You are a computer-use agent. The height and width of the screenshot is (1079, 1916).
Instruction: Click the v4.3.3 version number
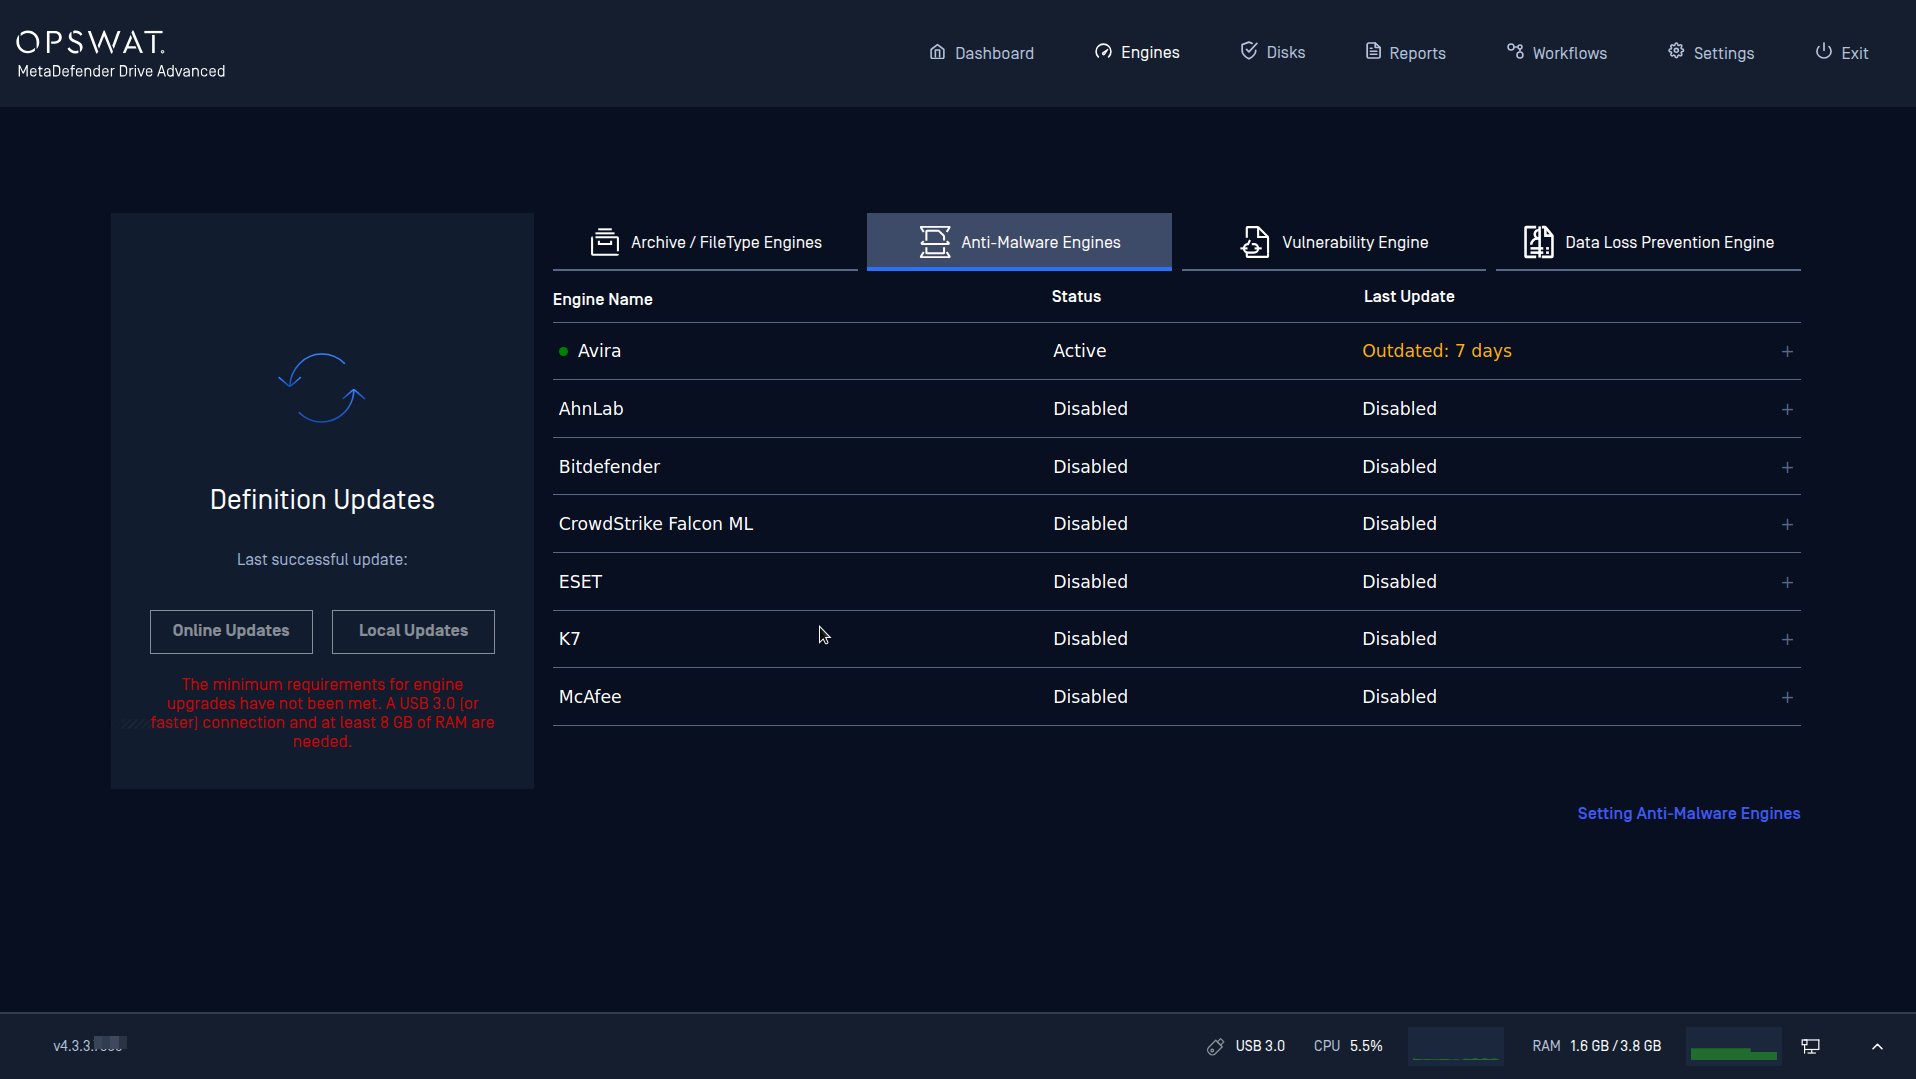pyautogui.click(x=88, y=1046)
